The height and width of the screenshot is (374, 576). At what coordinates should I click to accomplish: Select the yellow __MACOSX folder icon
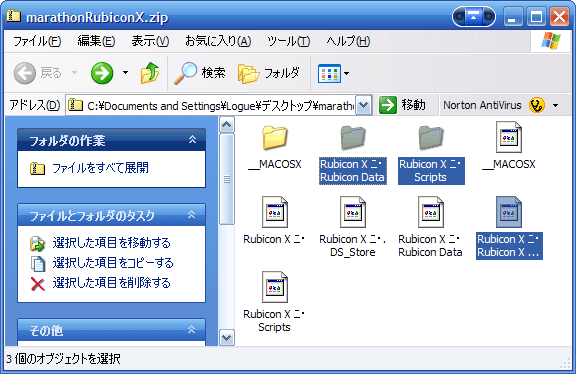tap(274, 137)
